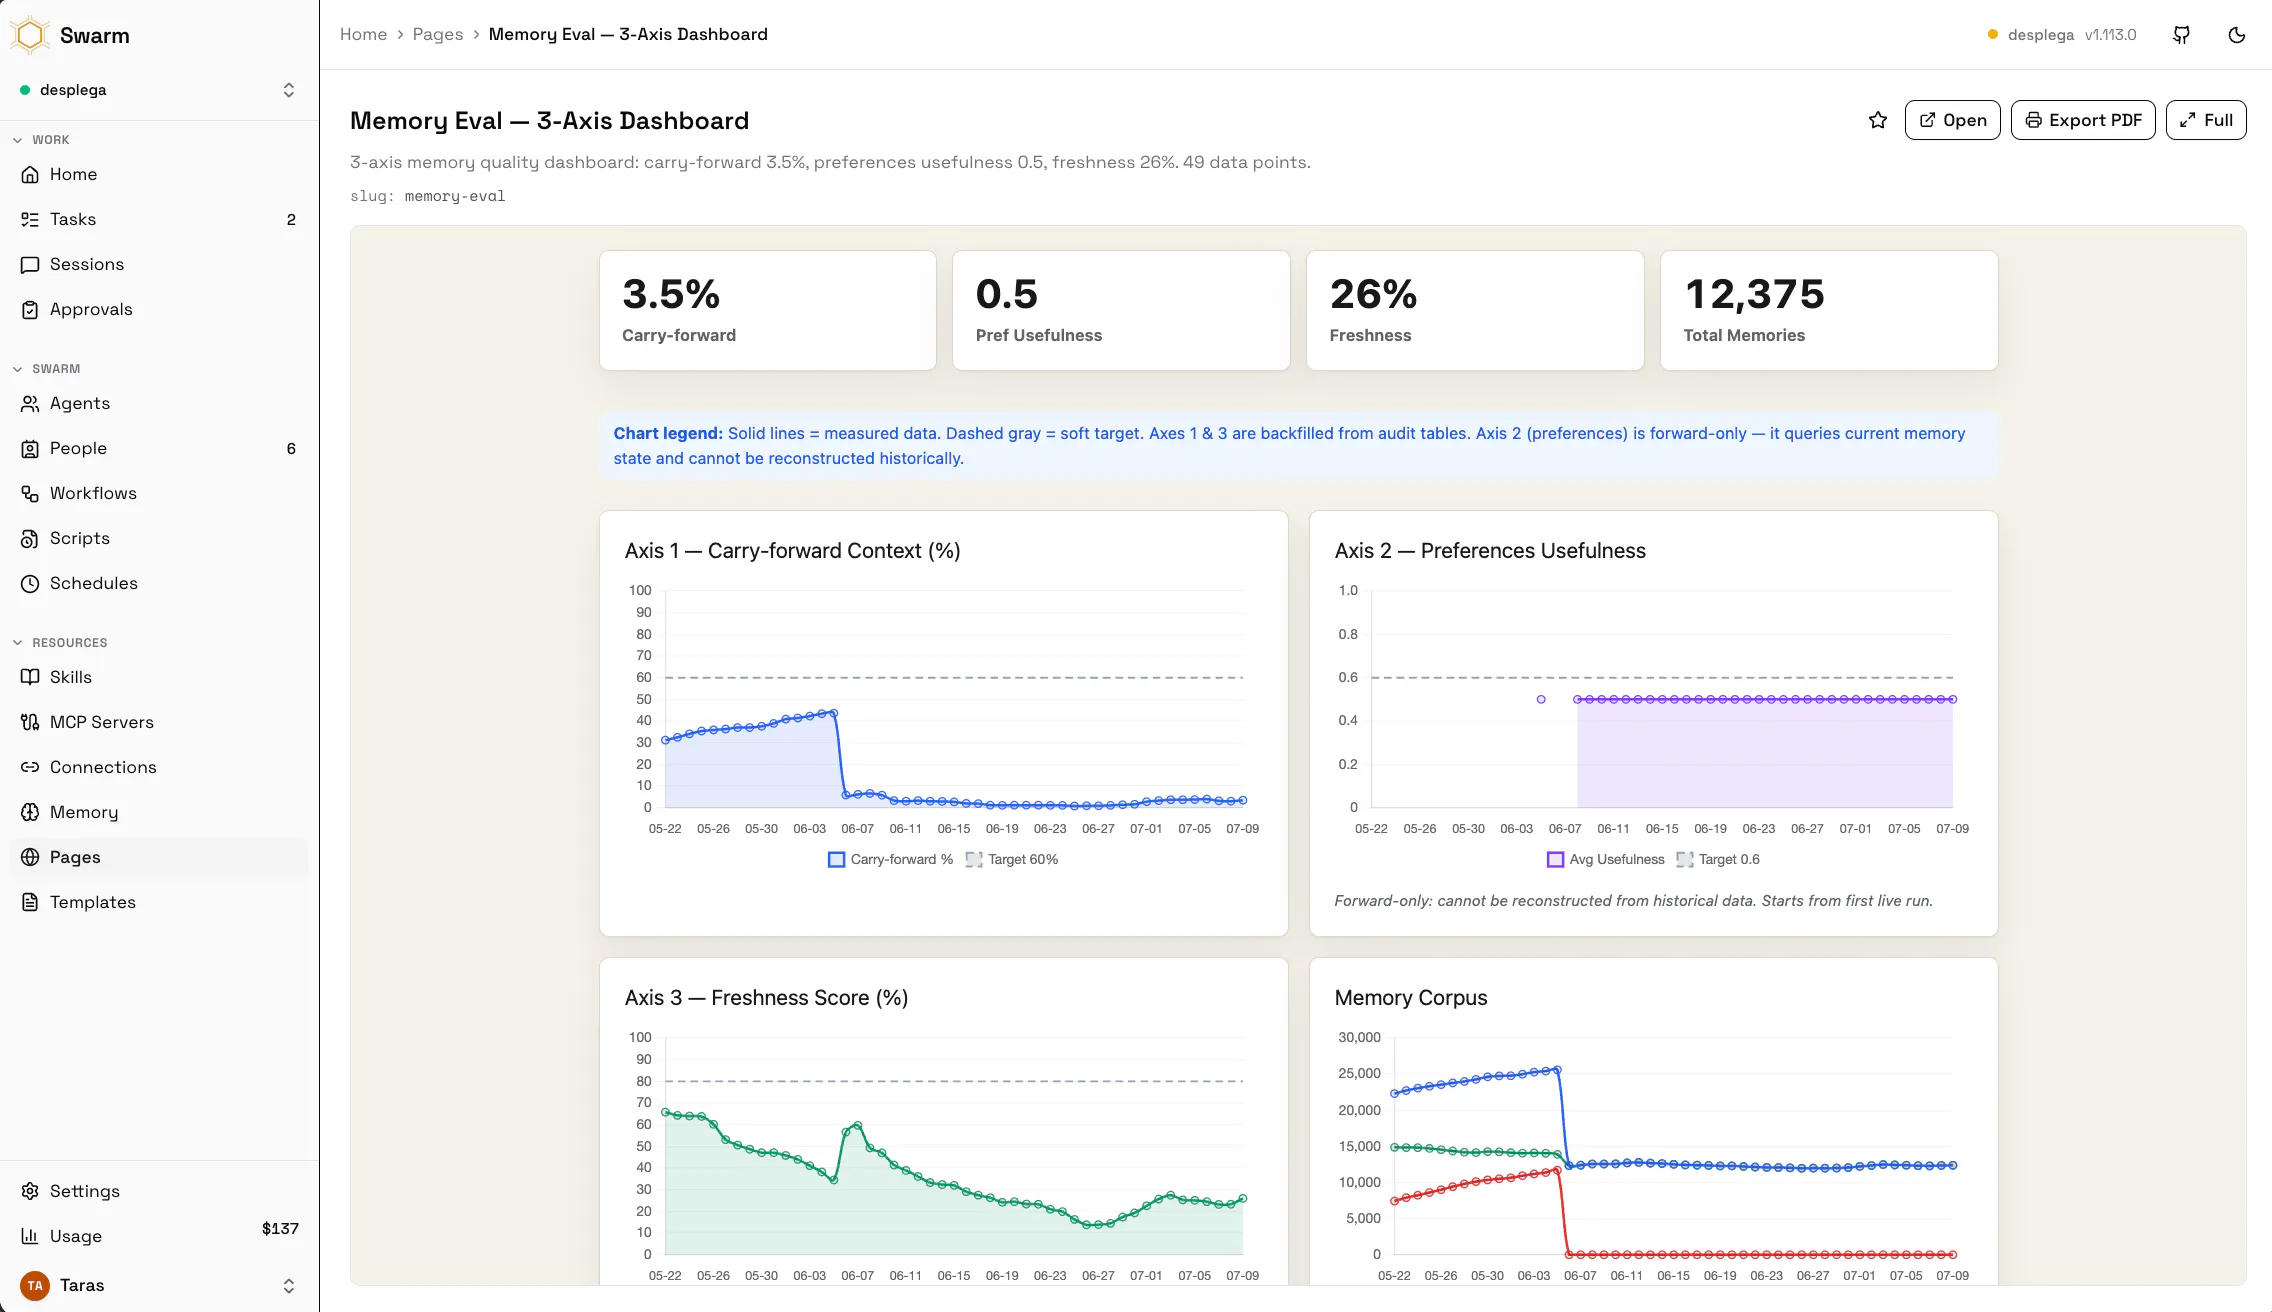Screen dimensions: 2272x1312
Task: Open the GitHub icon in header
Action: coord(2182,35)
